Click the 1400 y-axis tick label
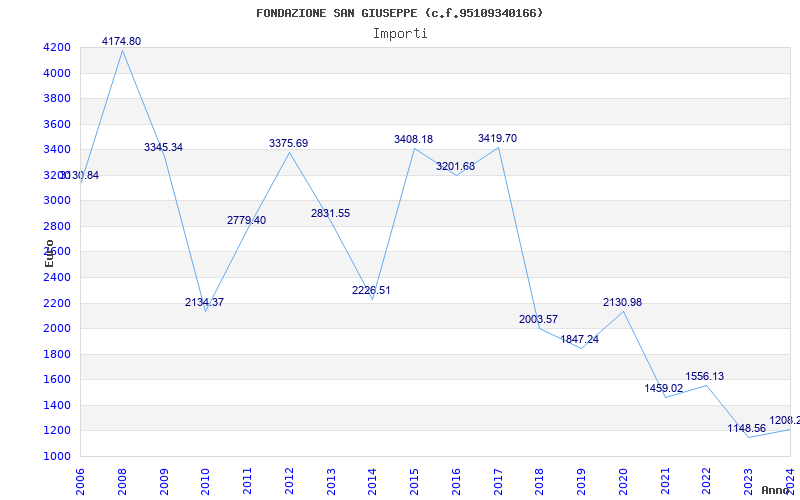This screenshot has height=500, width=800. coord(57,406)
